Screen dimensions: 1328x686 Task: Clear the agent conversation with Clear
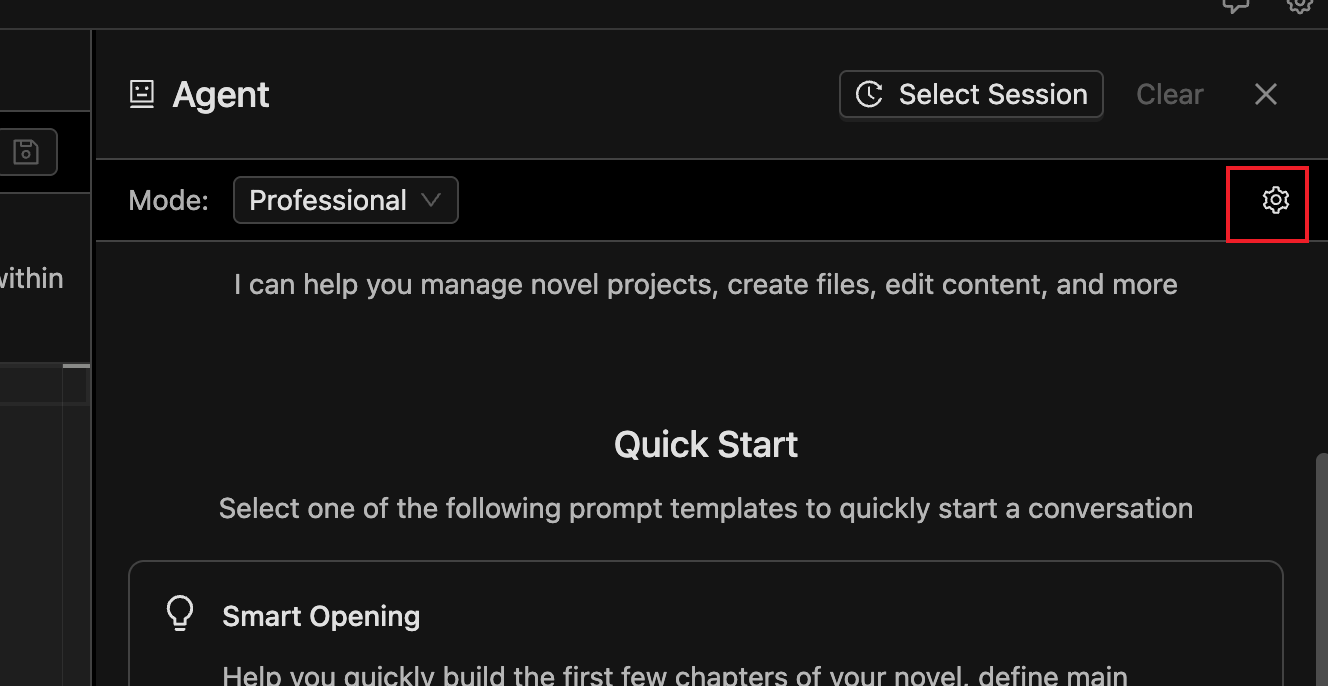(1169, 94)
